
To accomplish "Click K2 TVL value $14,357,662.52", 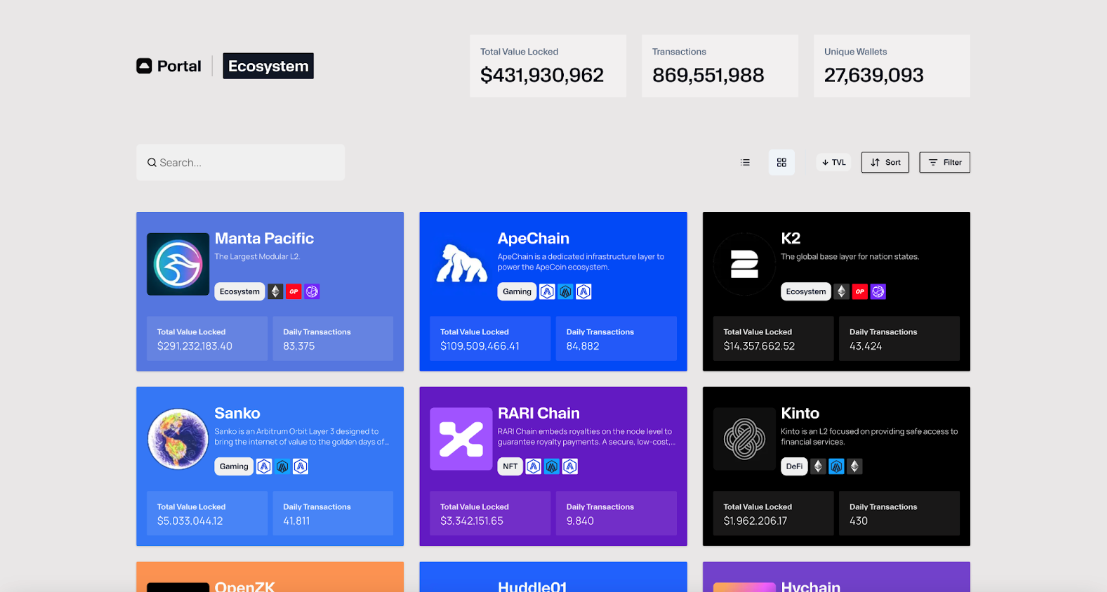I will coord(759,346).
